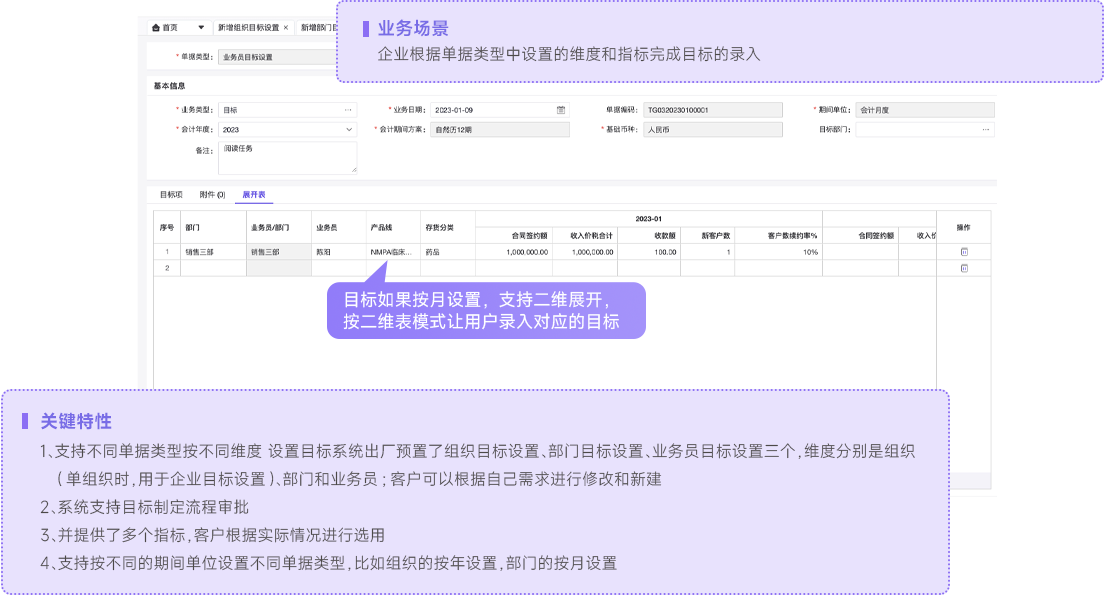The width and height of the screenshot is (1104, 595).
Task: Select the 客户数续约率 cell showing 10%
Action: [x=778, y=252]
